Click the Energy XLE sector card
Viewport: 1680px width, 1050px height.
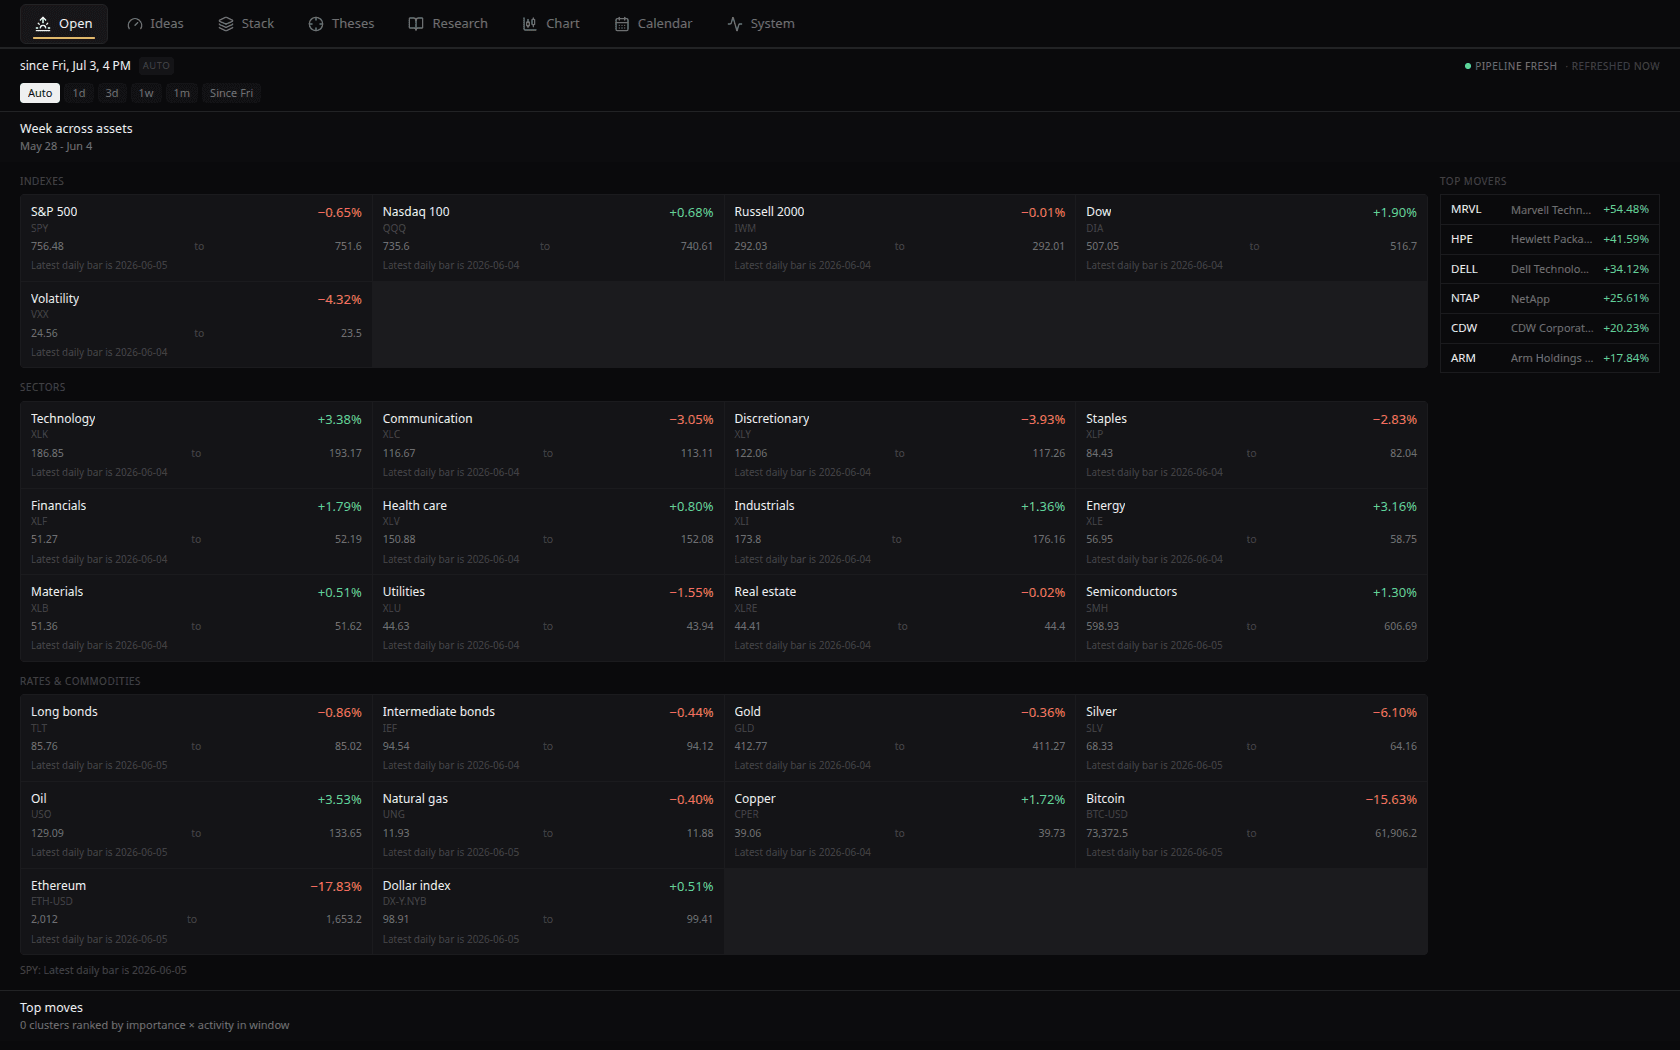1251,532
